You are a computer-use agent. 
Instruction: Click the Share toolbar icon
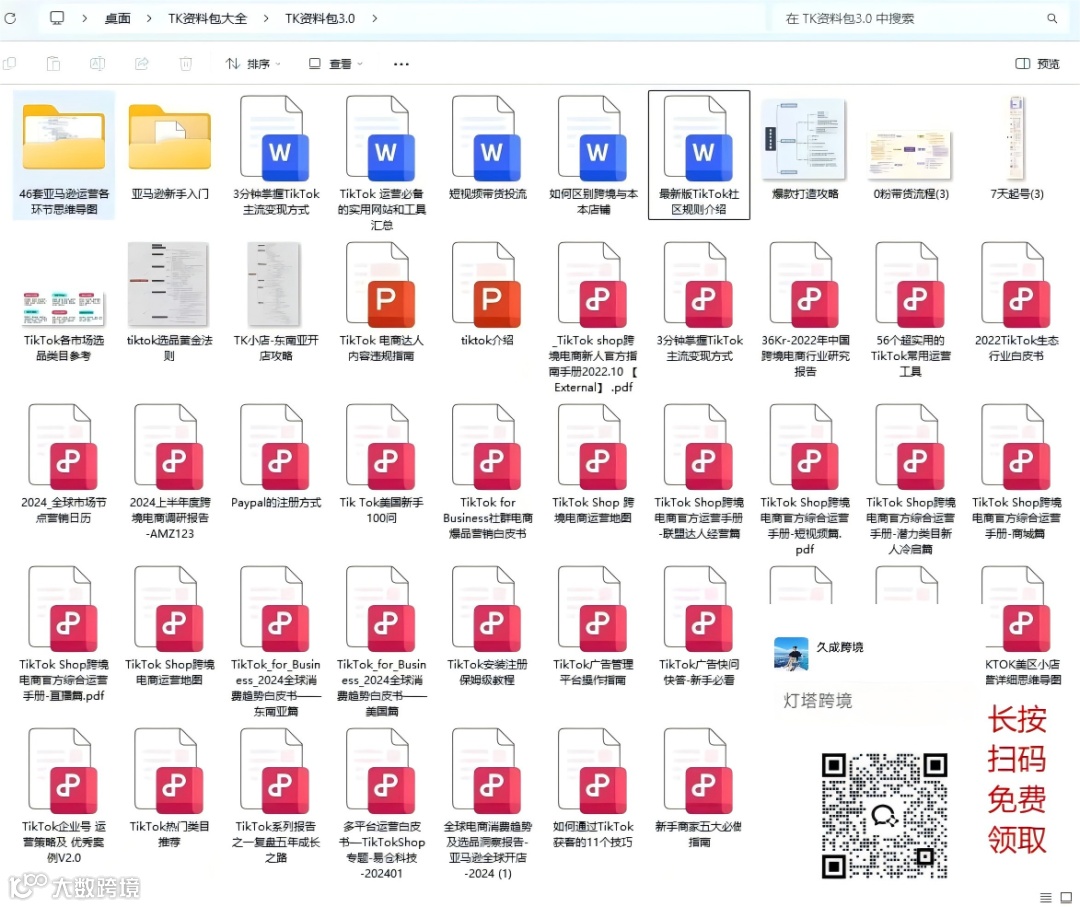[x=142, y=64]
